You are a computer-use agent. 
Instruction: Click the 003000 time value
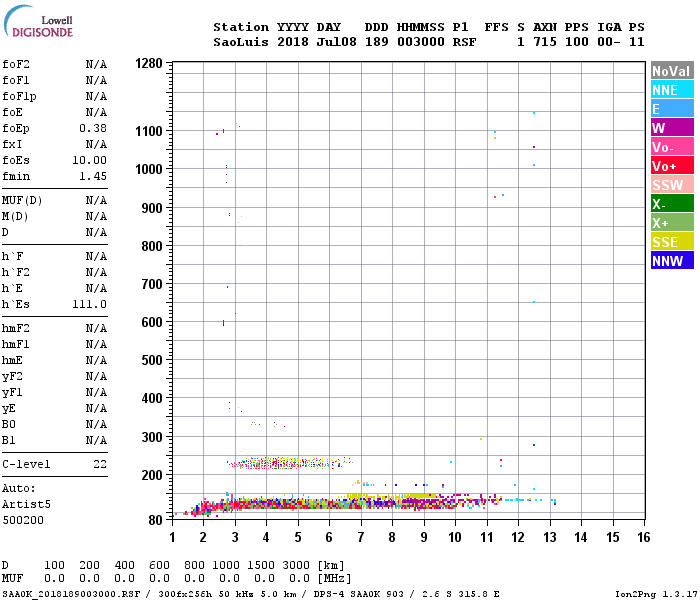421,42
